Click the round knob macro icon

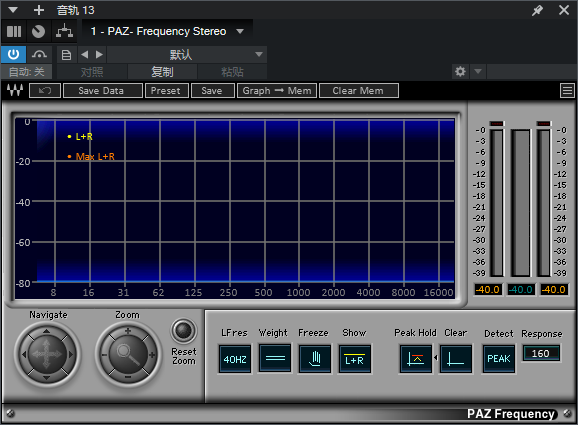tap(38, 31)
